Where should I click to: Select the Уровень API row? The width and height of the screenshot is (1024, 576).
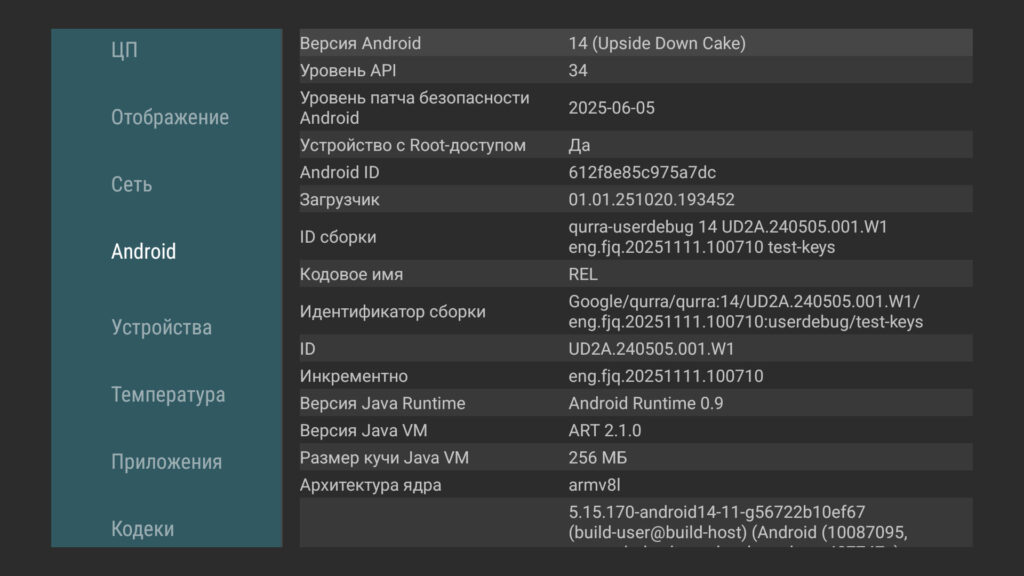pyautogui.click(x=635, y=71)
